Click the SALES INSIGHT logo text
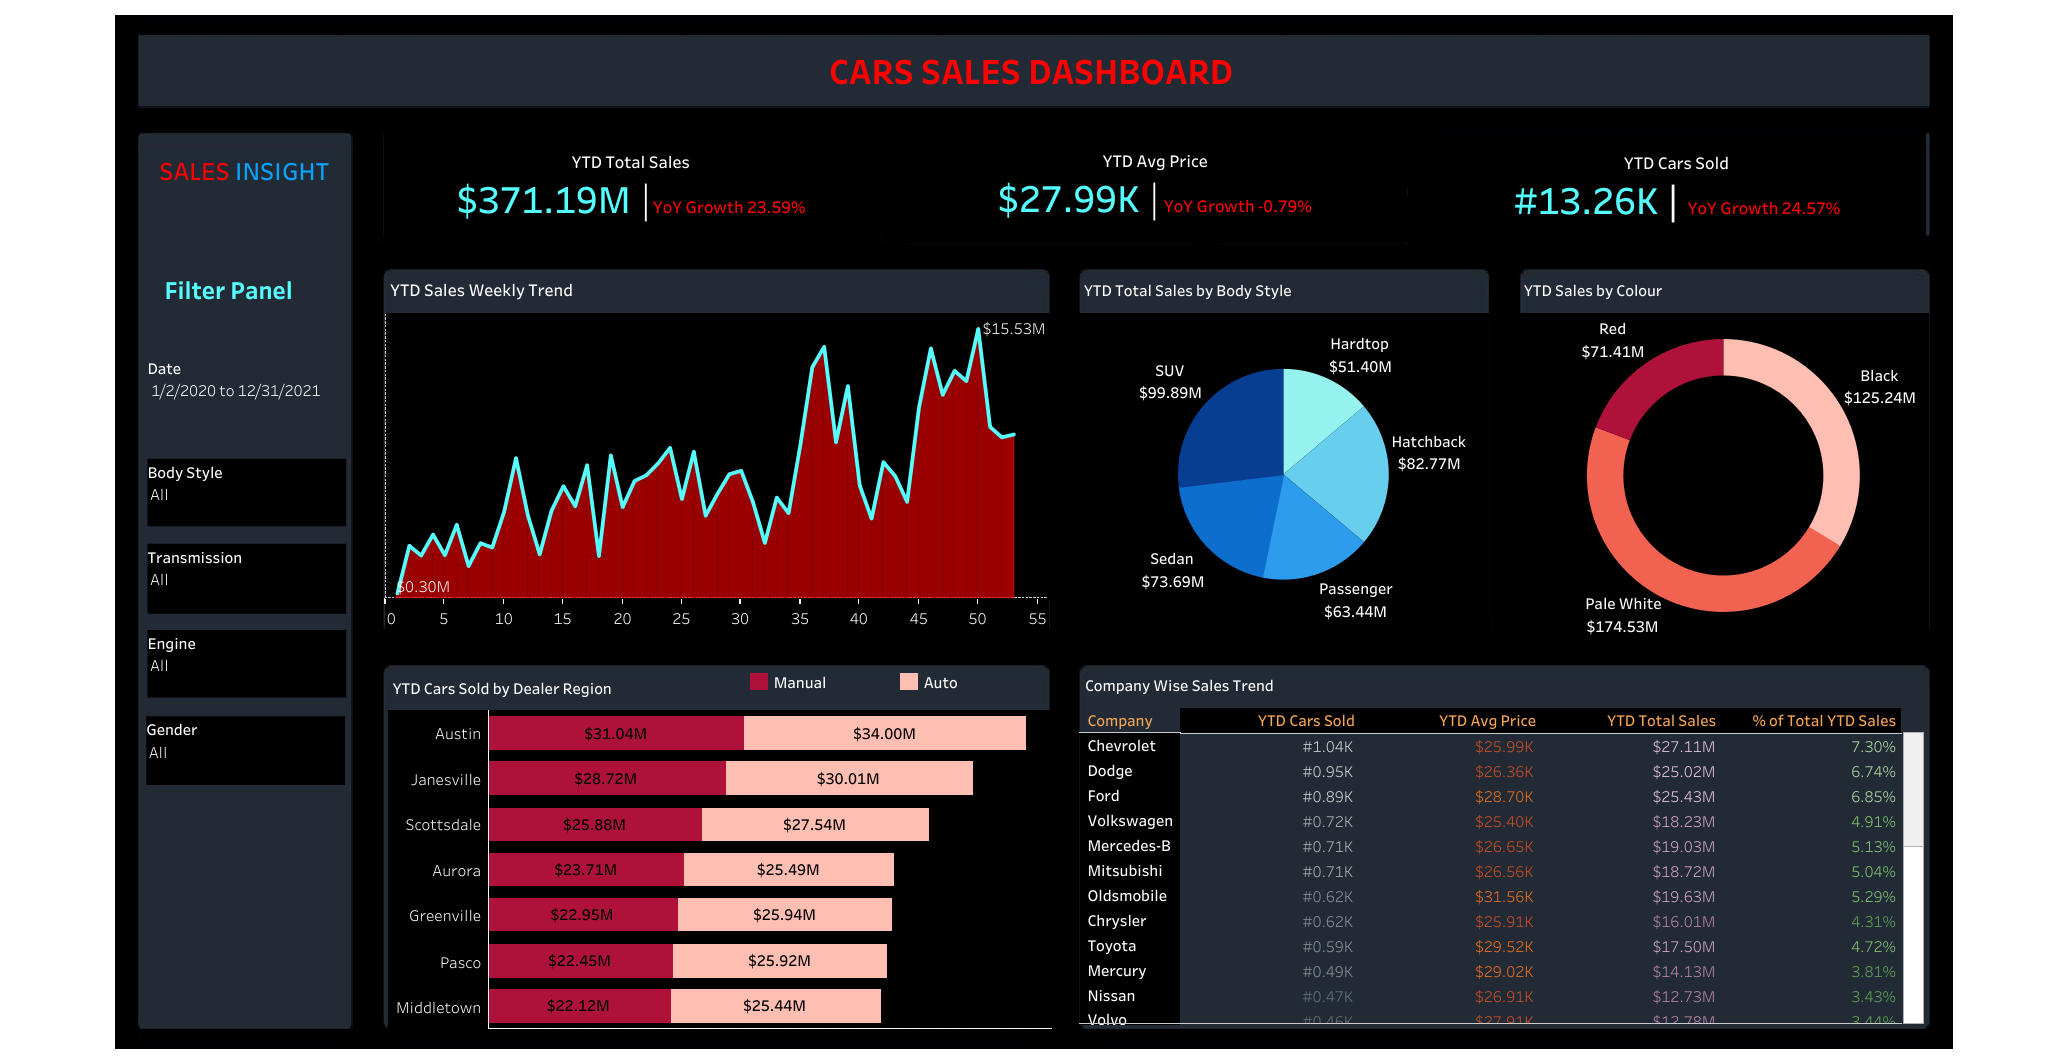 pos(244,171)
